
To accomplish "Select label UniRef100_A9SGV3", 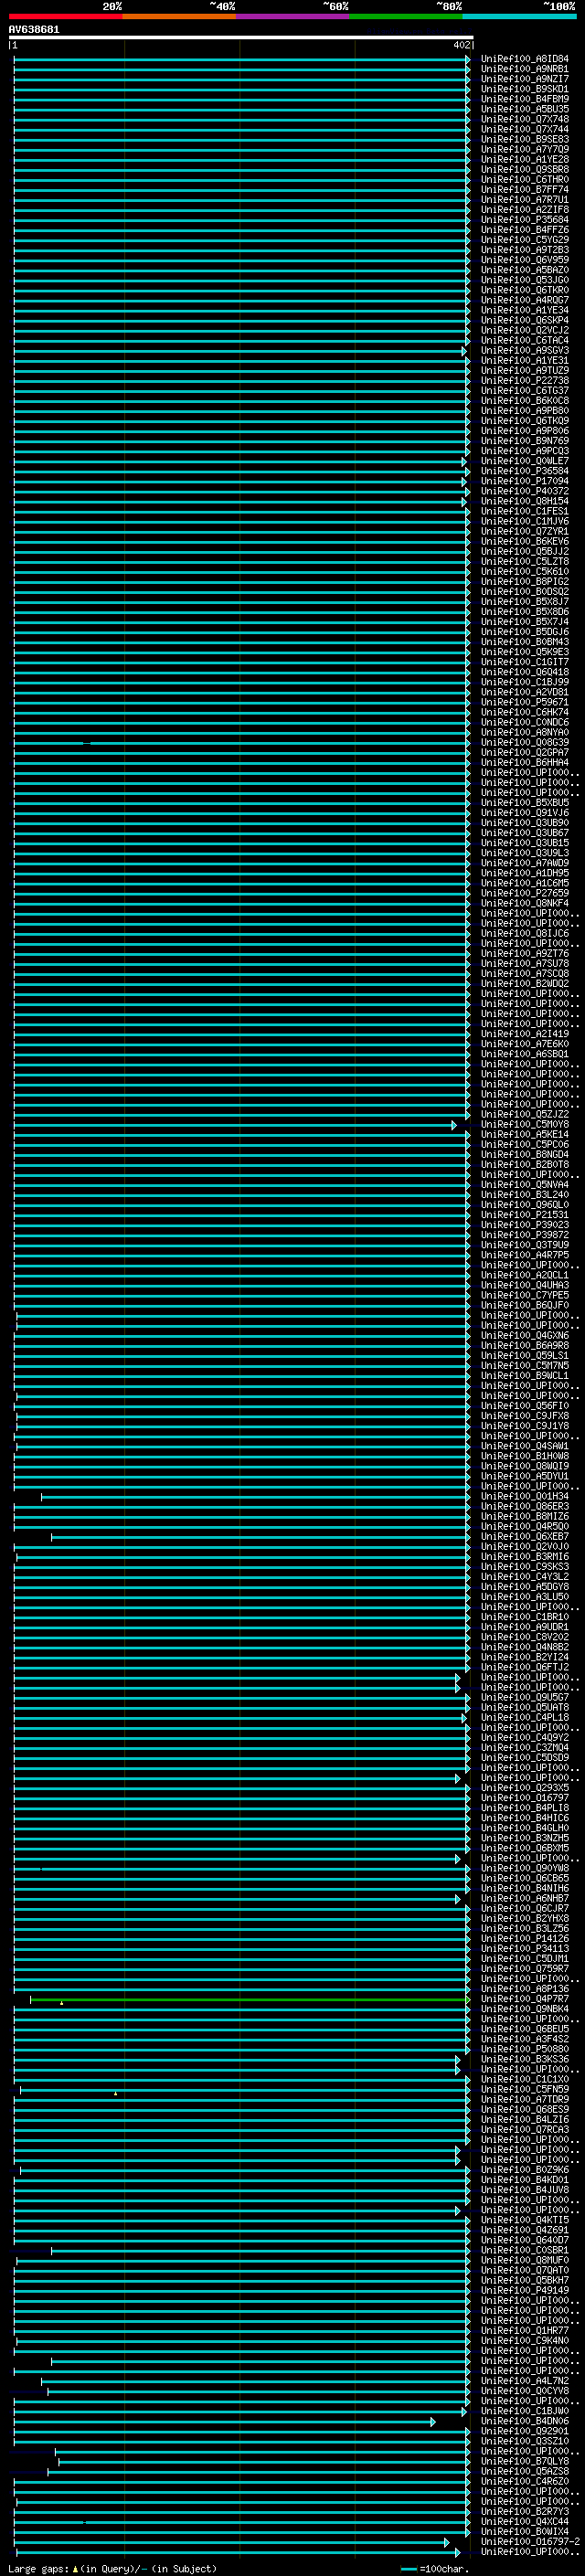I will [x=525, y=351].
